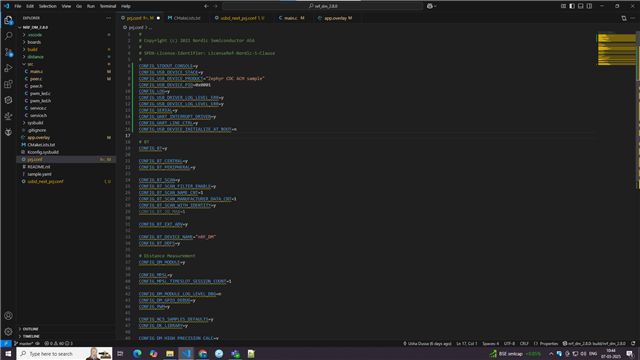Open the Terminal menu
This screenshot has width=640, height=360.
(108, 6)
